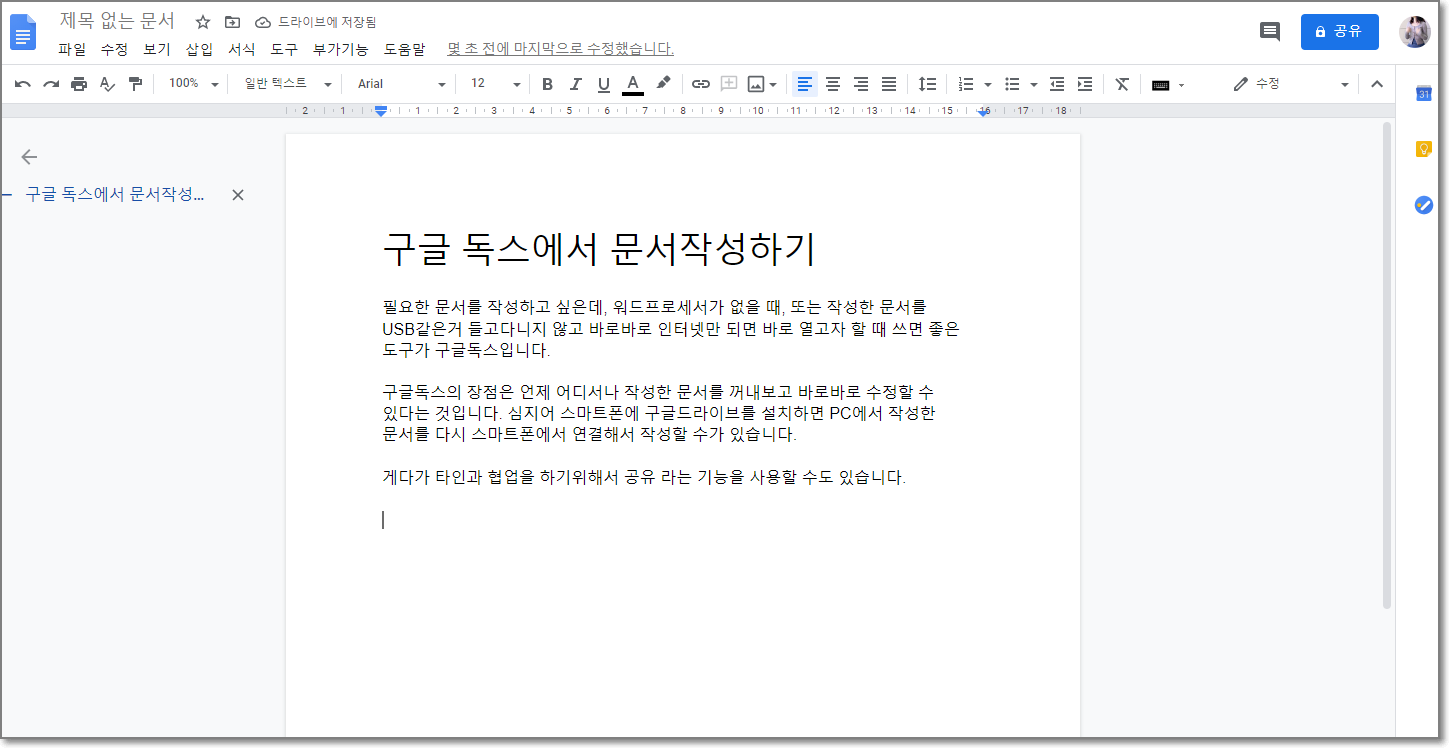Open the 수정 editing mode dropdown

pos(1291,84)
